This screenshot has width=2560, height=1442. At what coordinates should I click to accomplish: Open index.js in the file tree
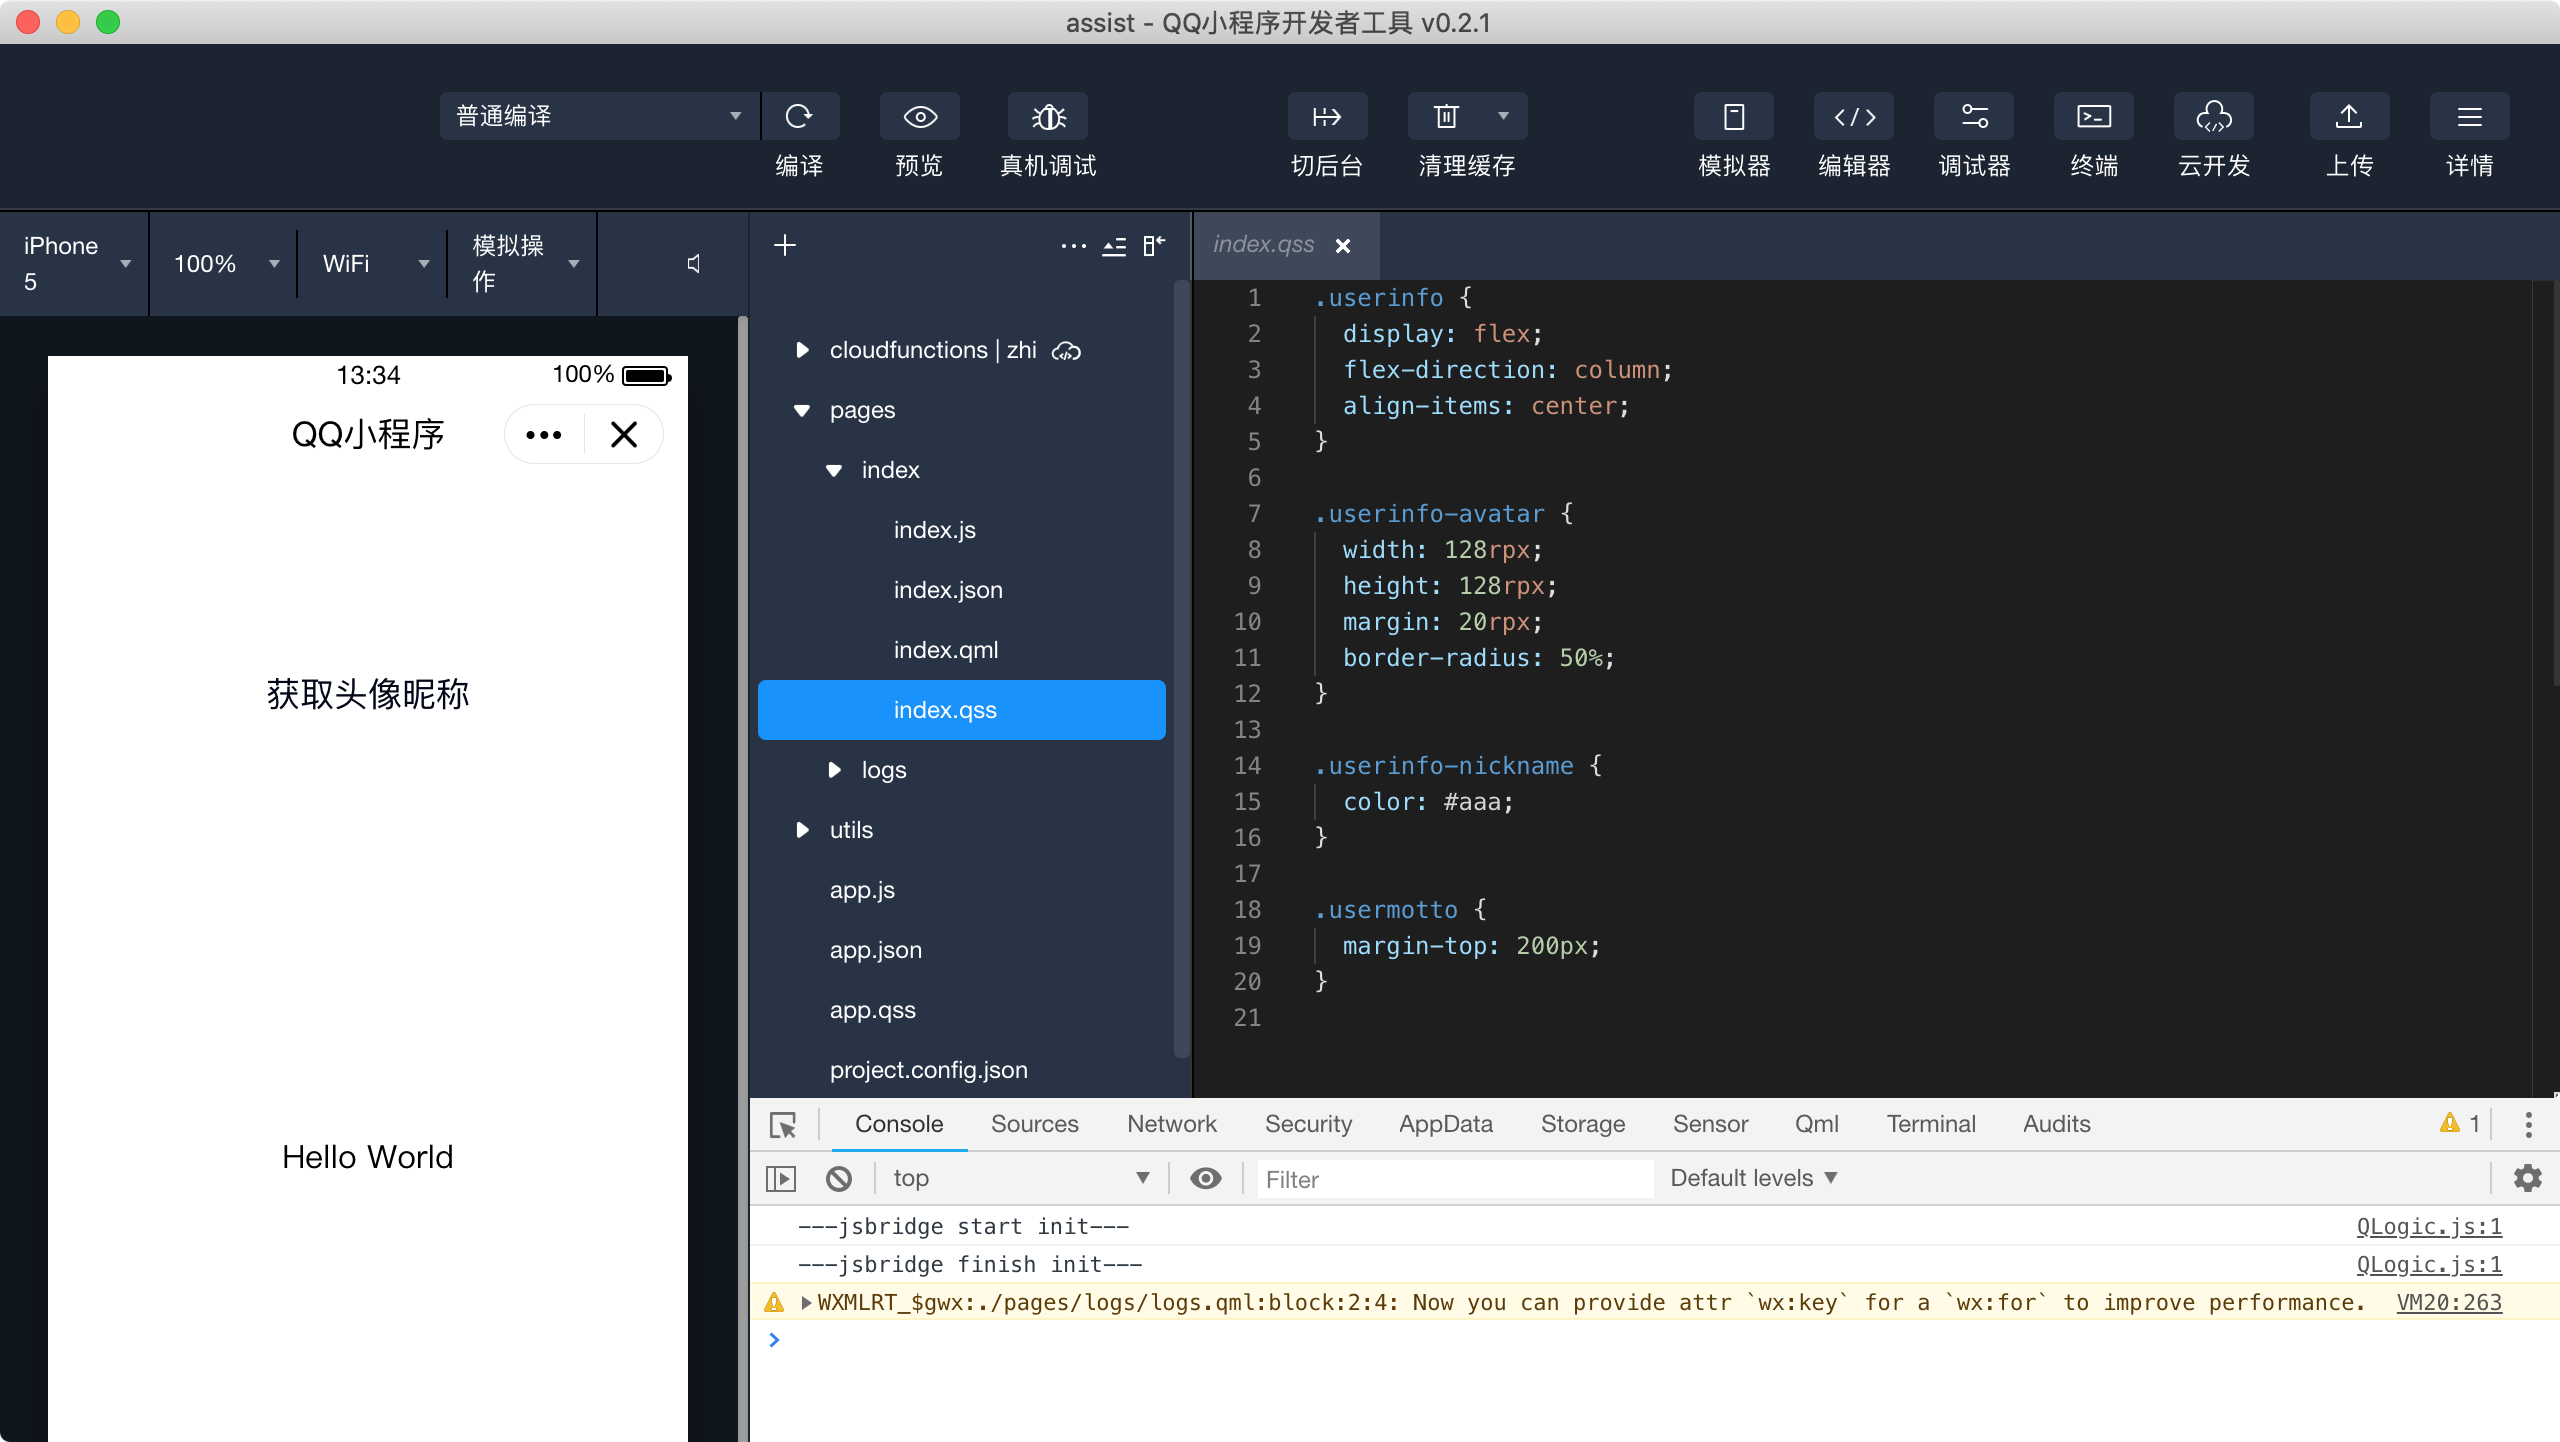[934, 530]
